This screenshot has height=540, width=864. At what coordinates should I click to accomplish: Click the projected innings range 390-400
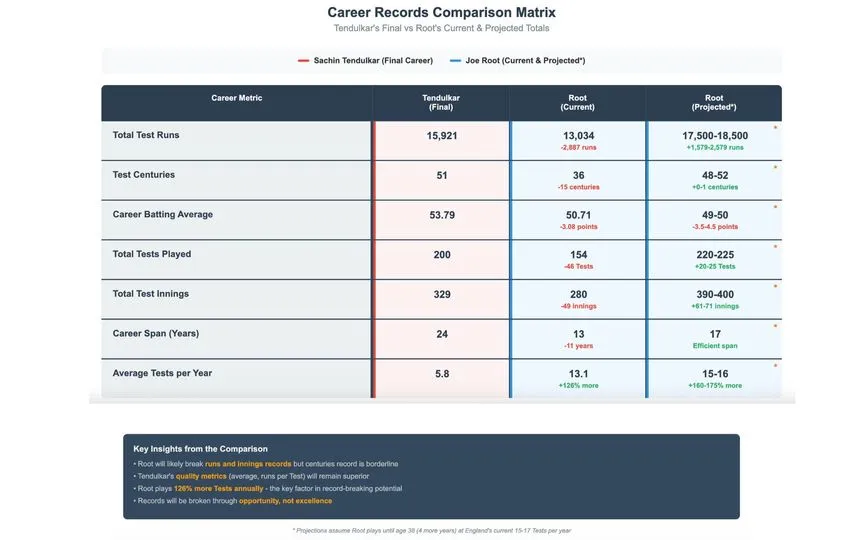(715, 294)
